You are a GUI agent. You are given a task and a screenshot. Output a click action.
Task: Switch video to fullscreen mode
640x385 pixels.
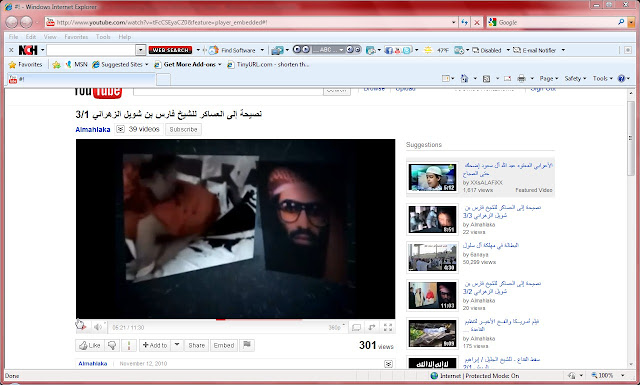click(388, 327)
